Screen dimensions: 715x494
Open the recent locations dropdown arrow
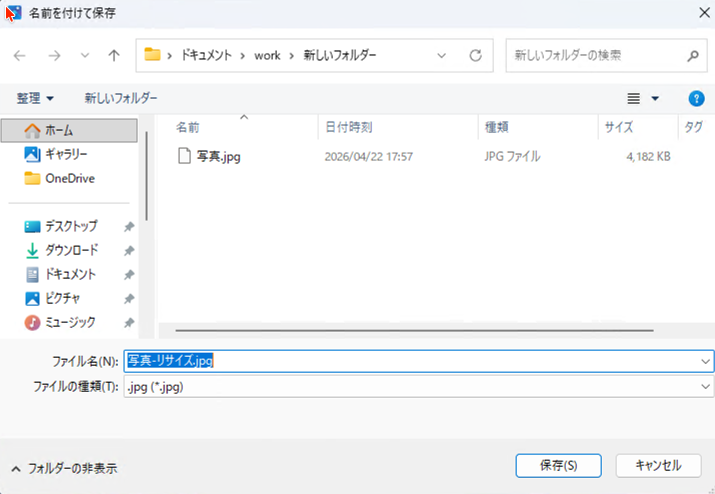pyautogui.click(x=85, y=55)
